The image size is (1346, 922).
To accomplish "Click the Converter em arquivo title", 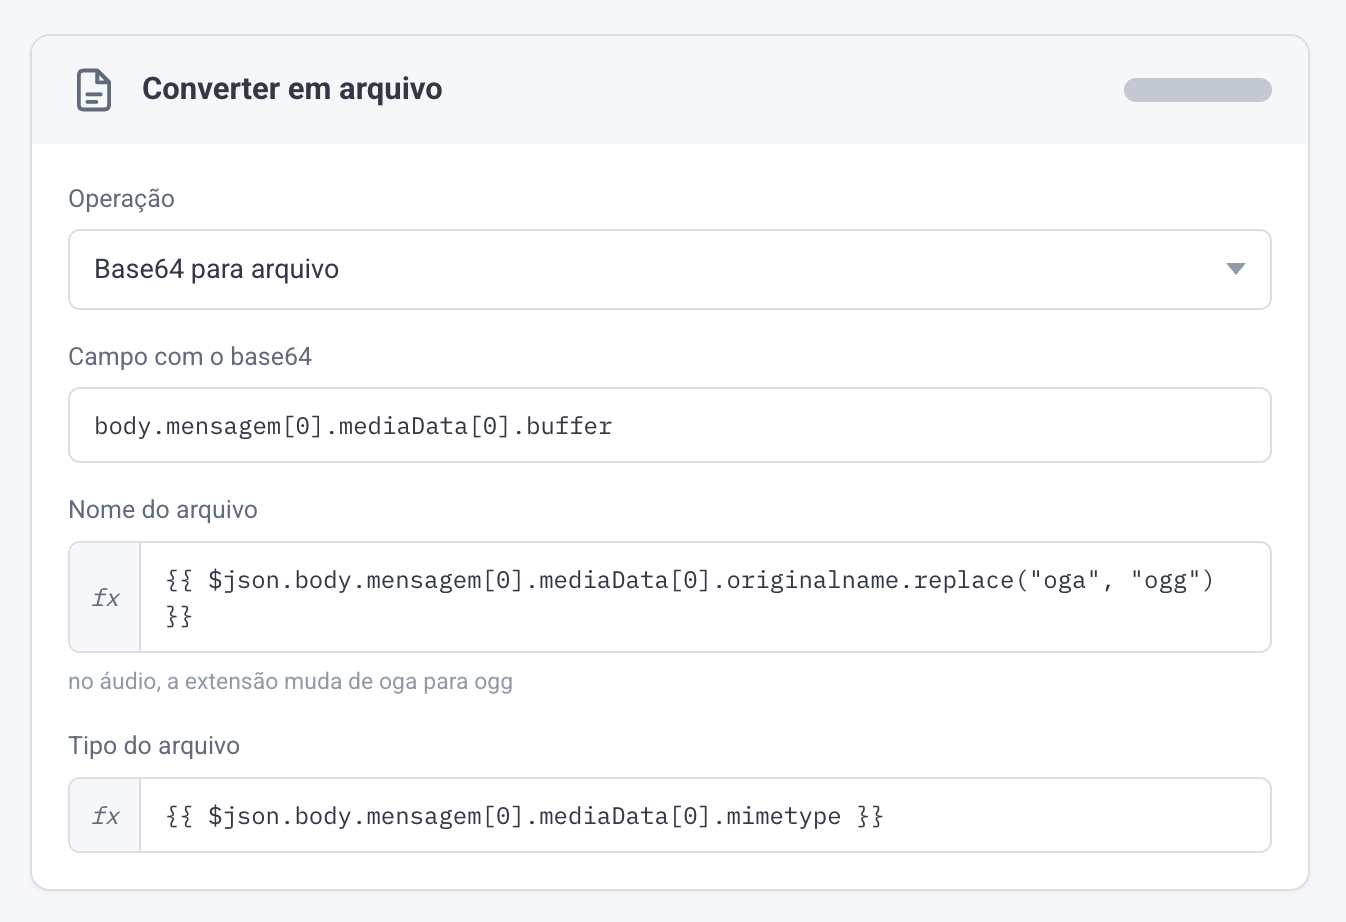I will (x=292, y=89).
